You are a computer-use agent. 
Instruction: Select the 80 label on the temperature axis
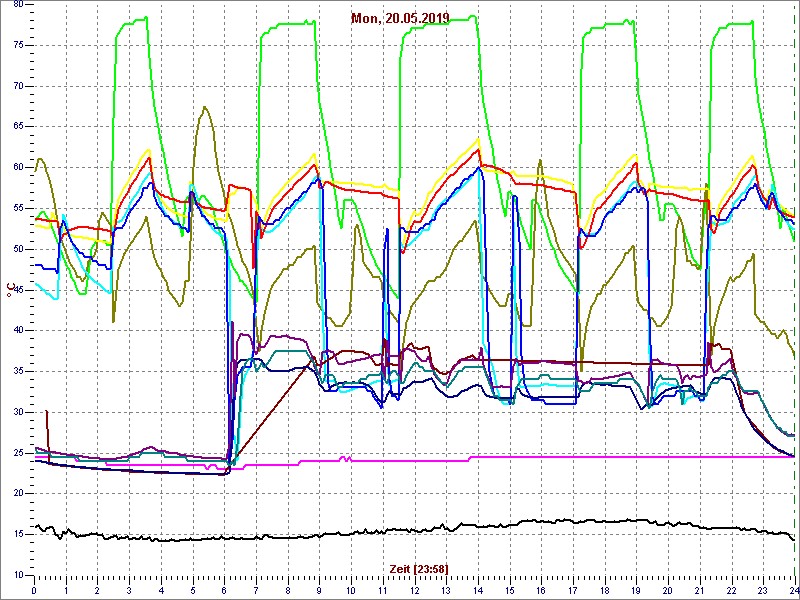(18, 5)
